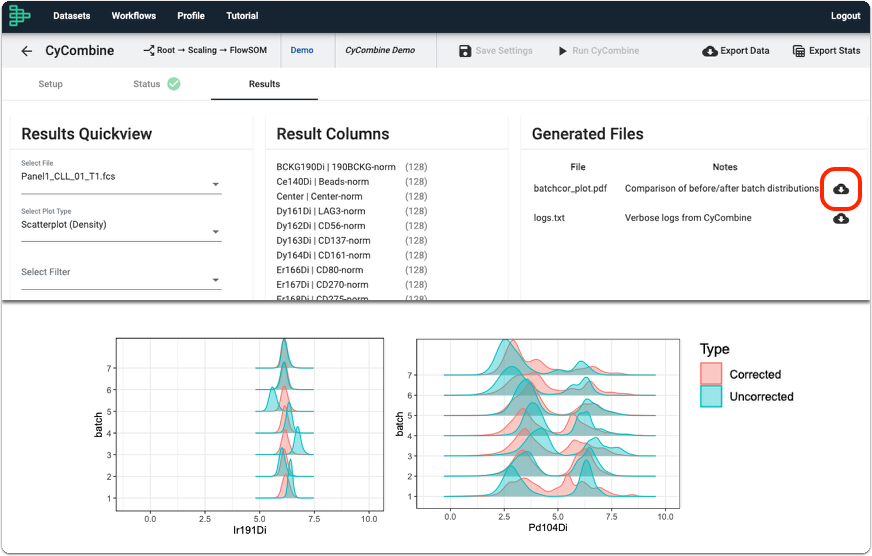Go back using the left arrow icon
This screenshot has height=556, width=872.
point(27,51)
